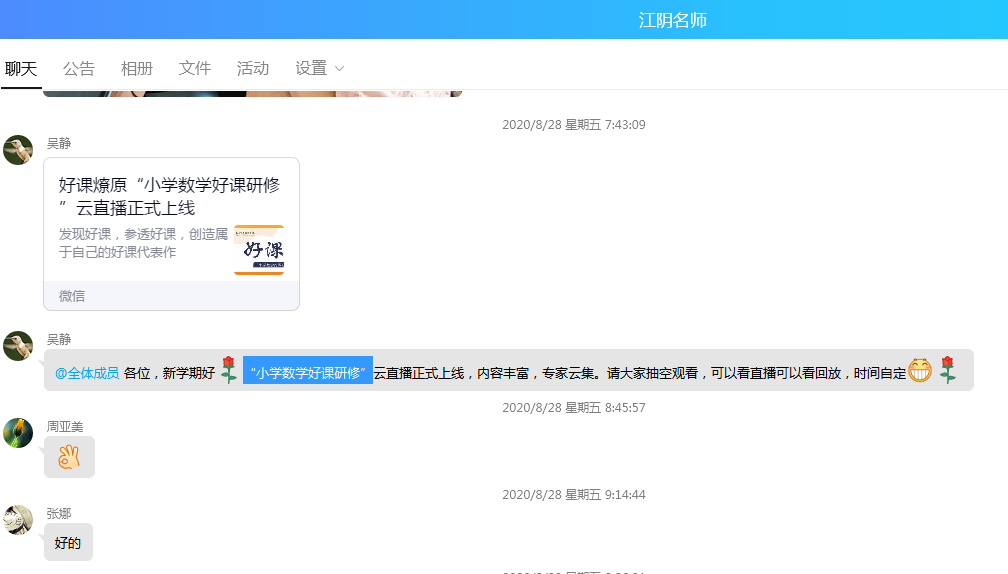The width and height of the screenshot is (1008, 574).
Task: Click 吴静's avatar beside the @全体成员 message
Action: click(18, 346)
